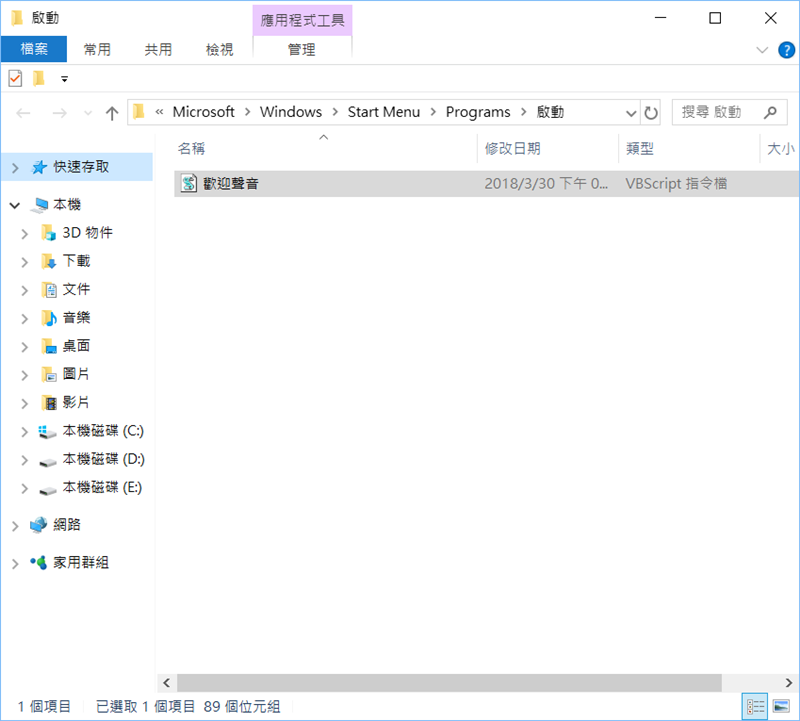Open the quick access toolbar customize dropdown
Screen dimensions: 800x721
65,79
